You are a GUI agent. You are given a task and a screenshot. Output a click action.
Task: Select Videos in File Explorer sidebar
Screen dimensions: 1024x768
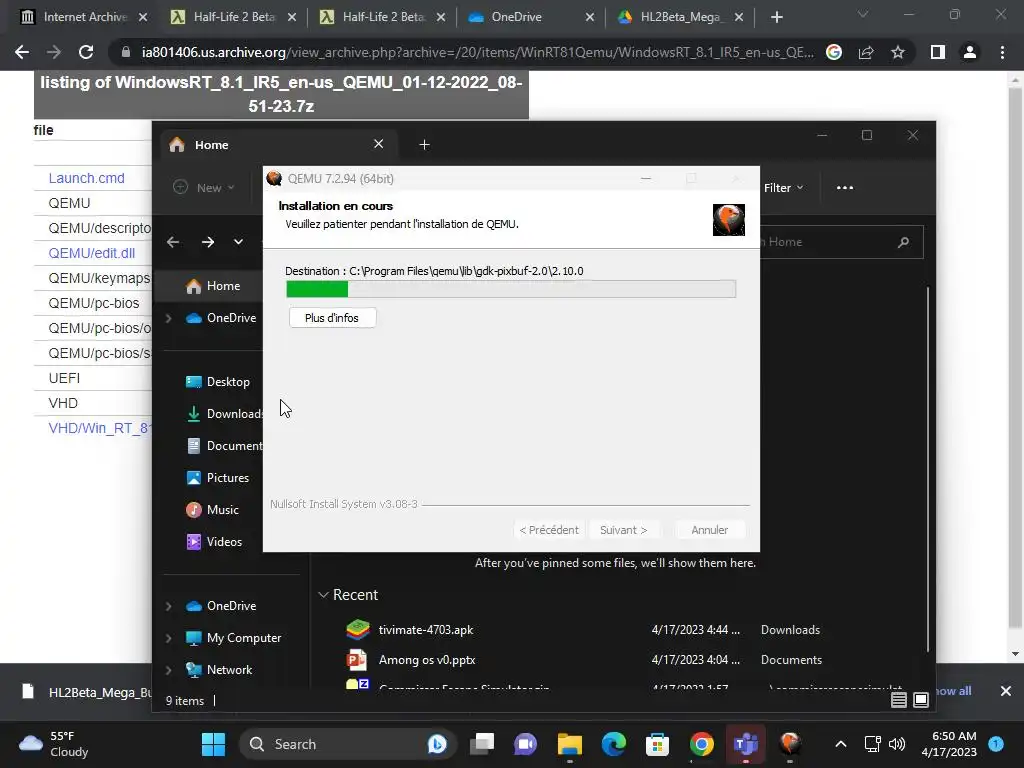coord(214,542)
